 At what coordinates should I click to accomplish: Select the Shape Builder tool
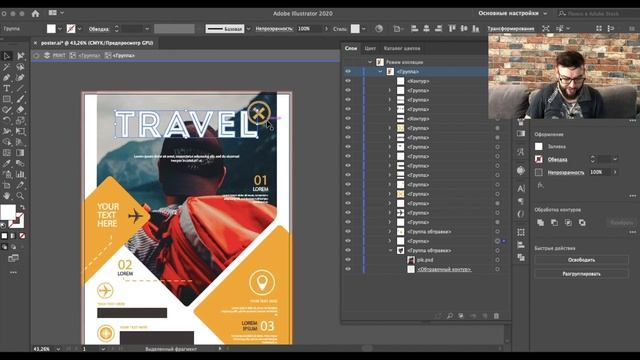[7, 142]
